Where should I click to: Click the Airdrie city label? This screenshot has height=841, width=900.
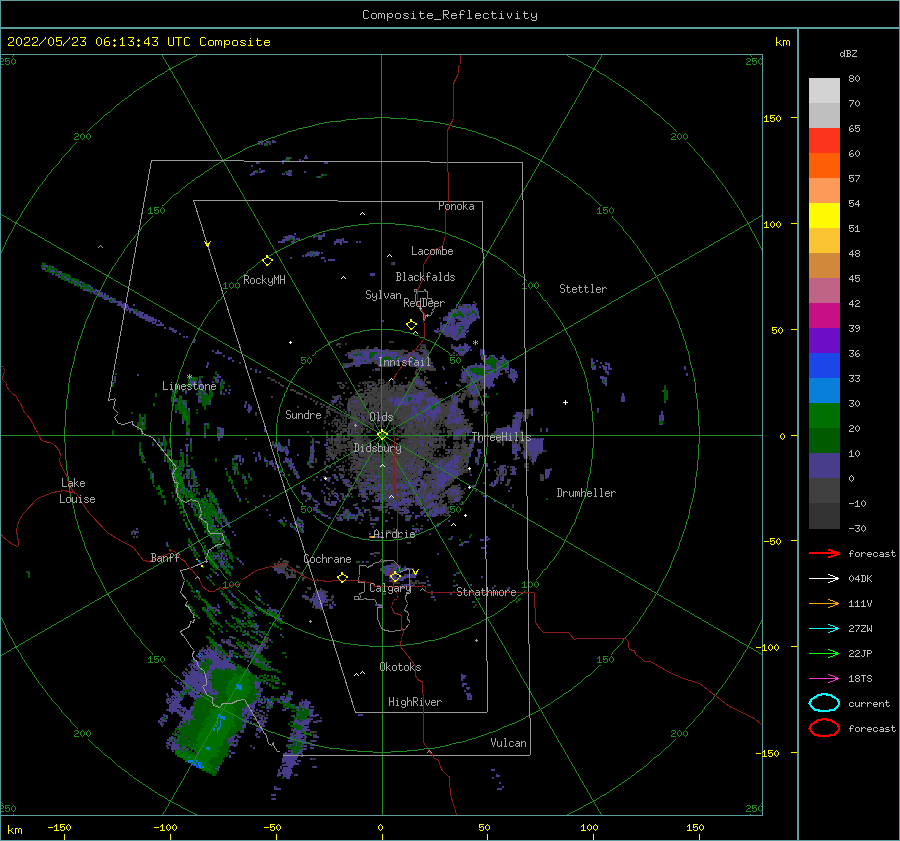point(394,534)
